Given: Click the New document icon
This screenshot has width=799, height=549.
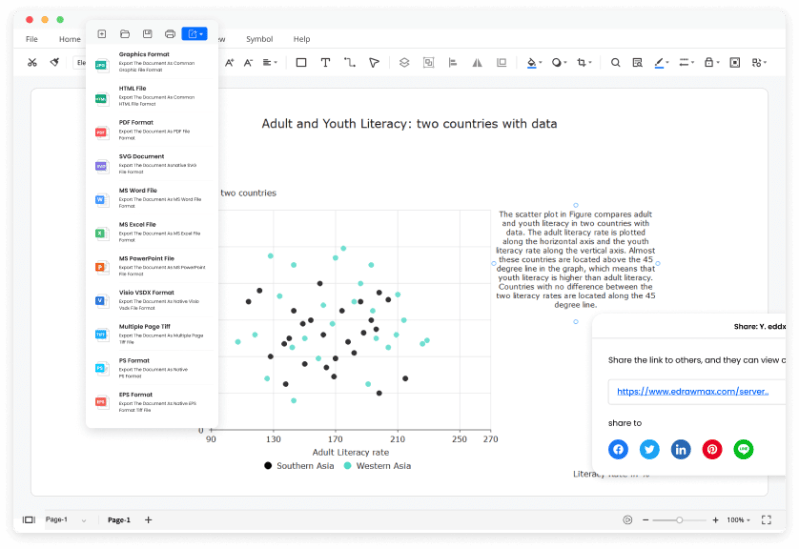Looking at the screenshot, I should tap(102, 34).
